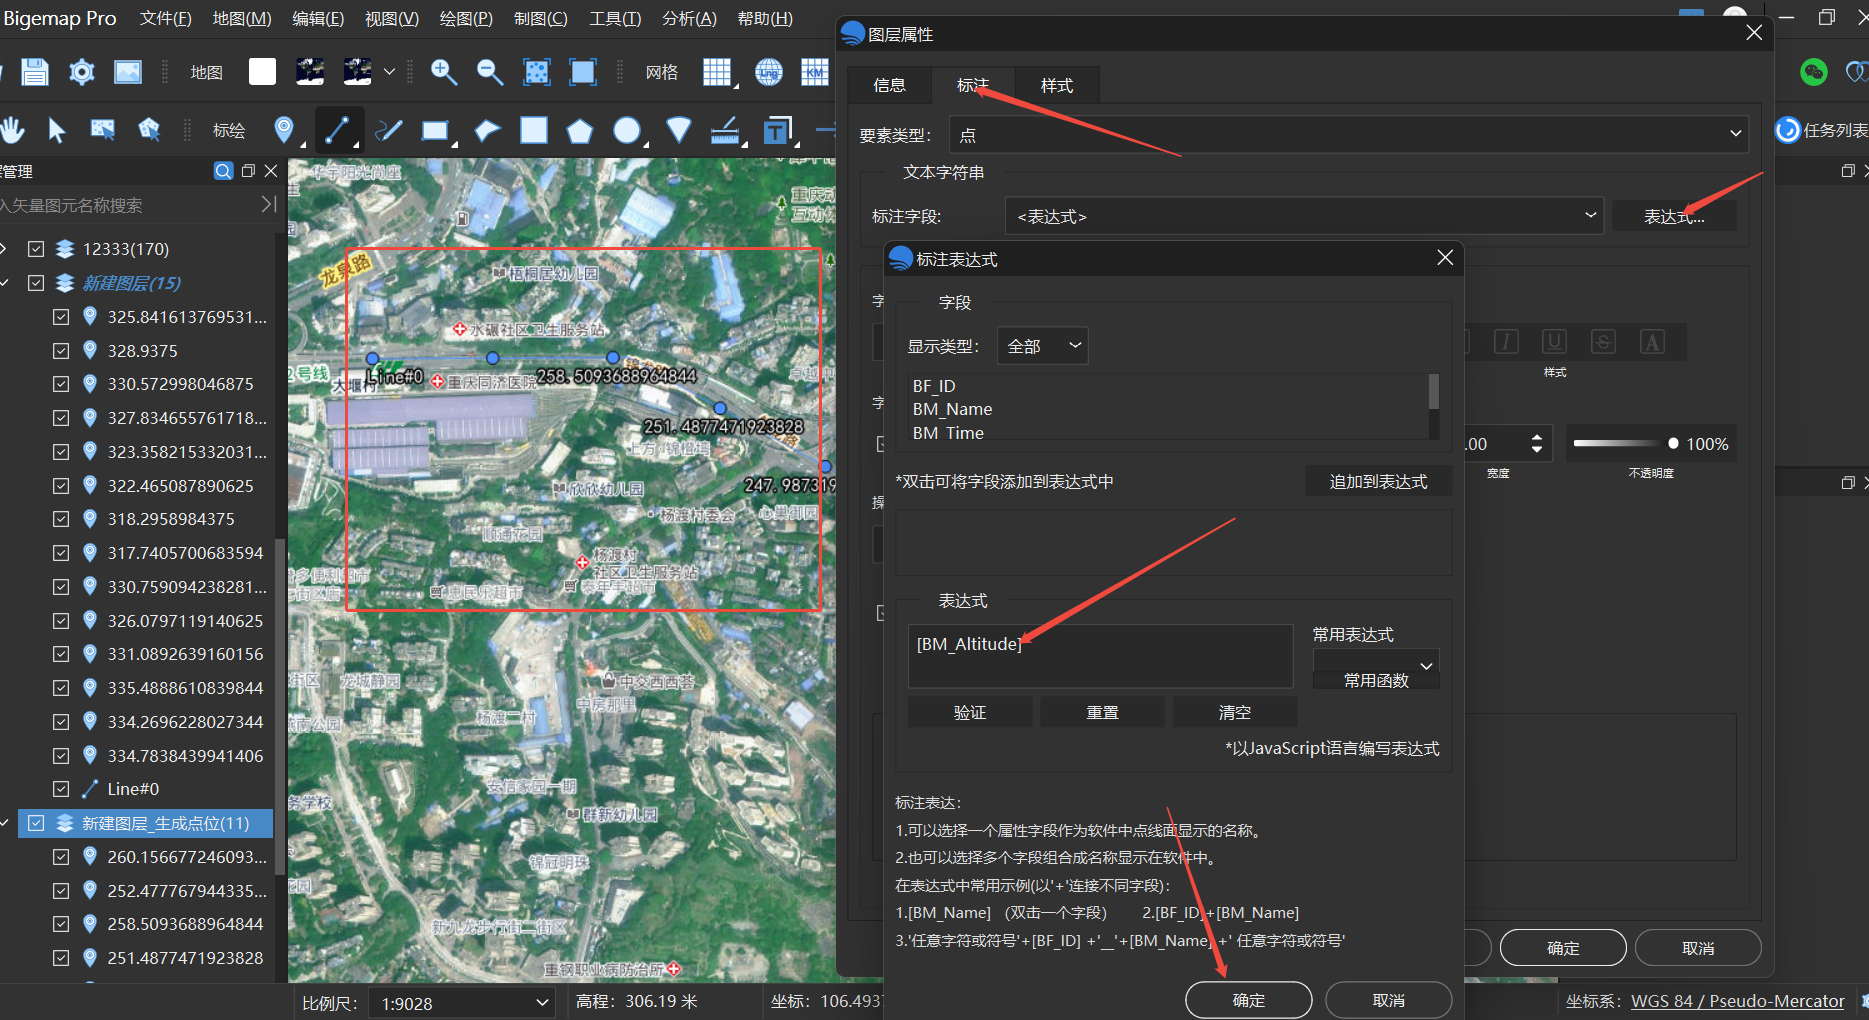Image resolution: width=1869 pixels, height=1020 pixels.
Task: Activate the zoom in magnifier tool
Action: tap(444, 72)
